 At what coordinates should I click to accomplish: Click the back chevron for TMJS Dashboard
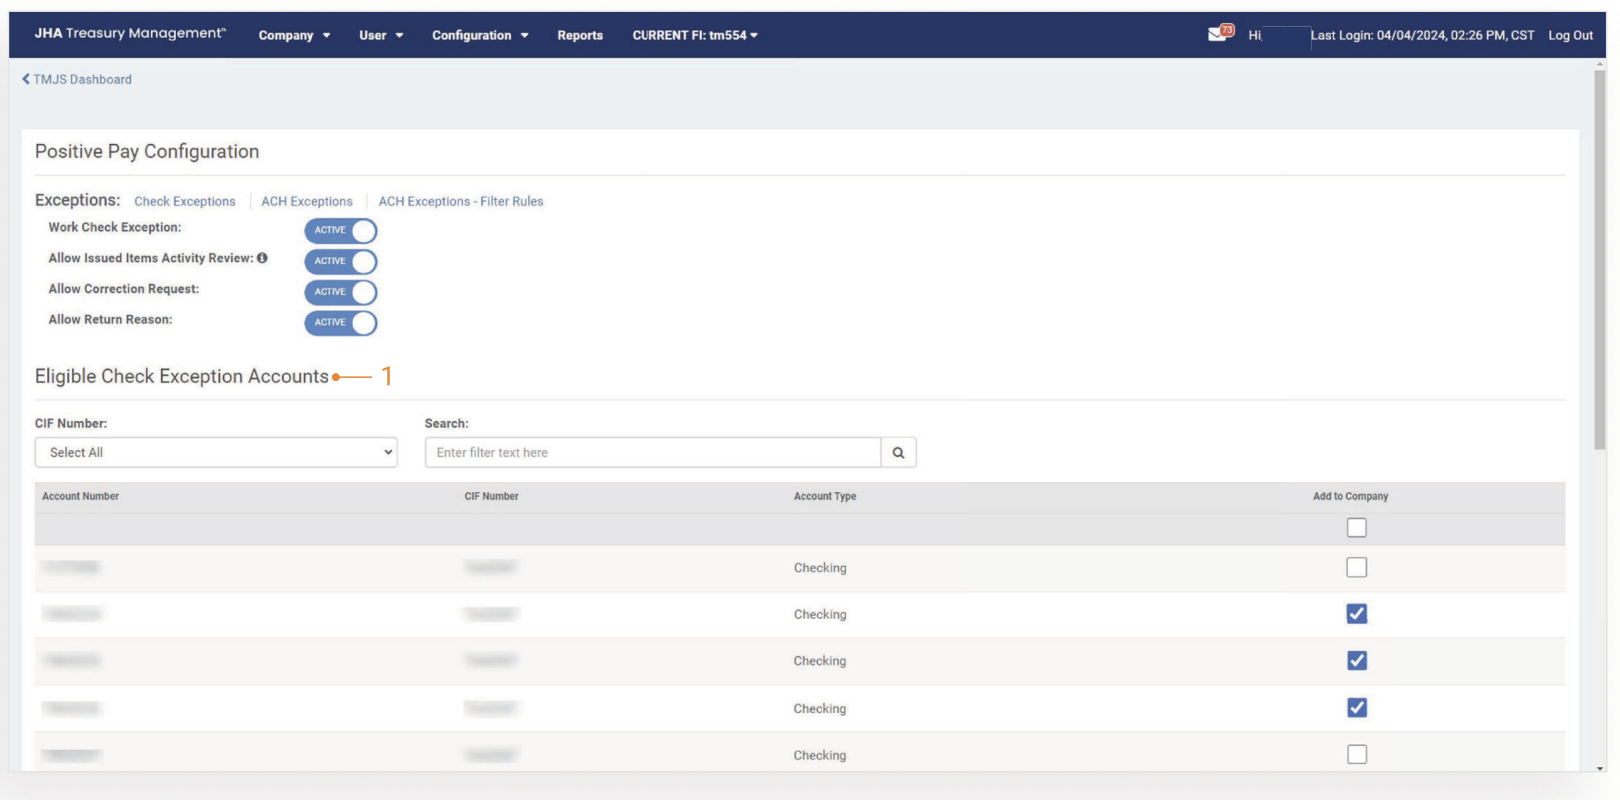click(x=26, y=79)
